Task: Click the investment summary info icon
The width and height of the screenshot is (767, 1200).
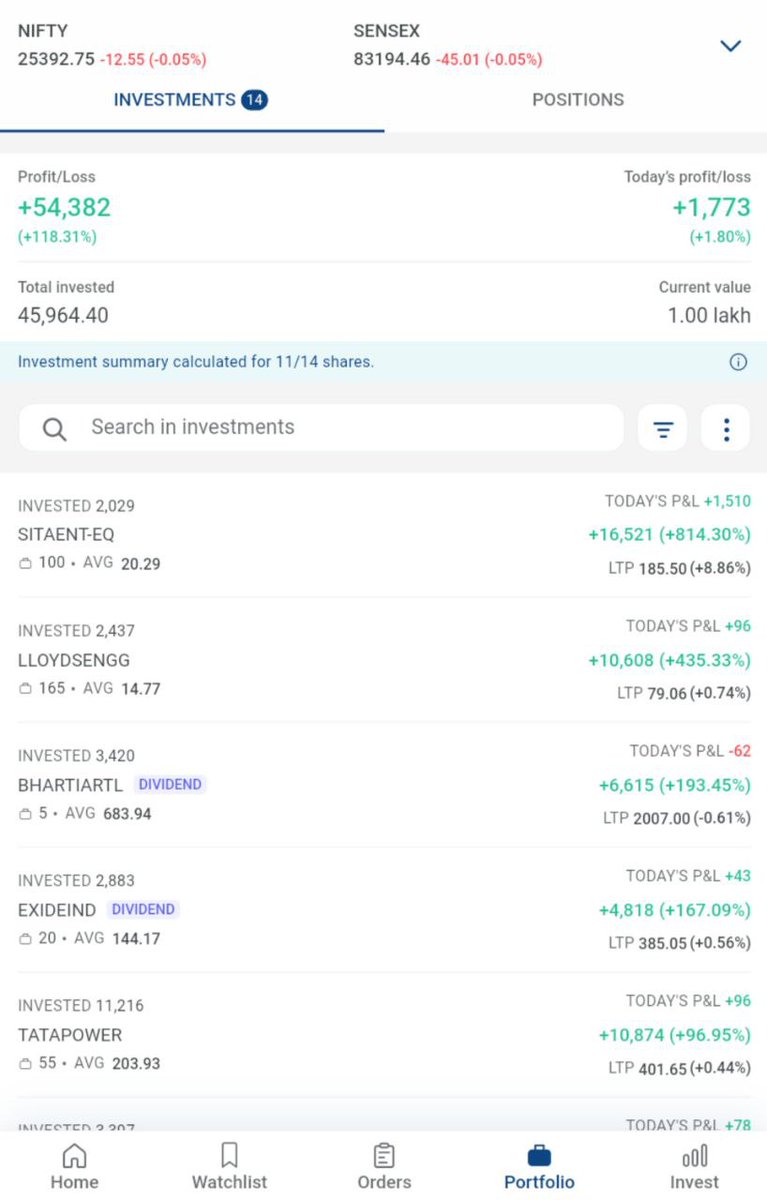Action: 738,362
